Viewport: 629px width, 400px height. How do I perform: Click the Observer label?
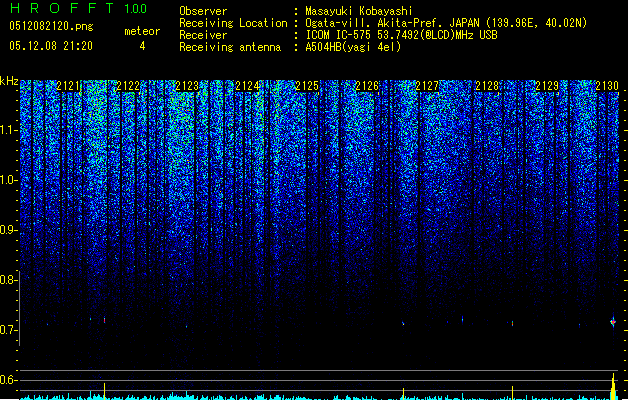pos(203,11)
